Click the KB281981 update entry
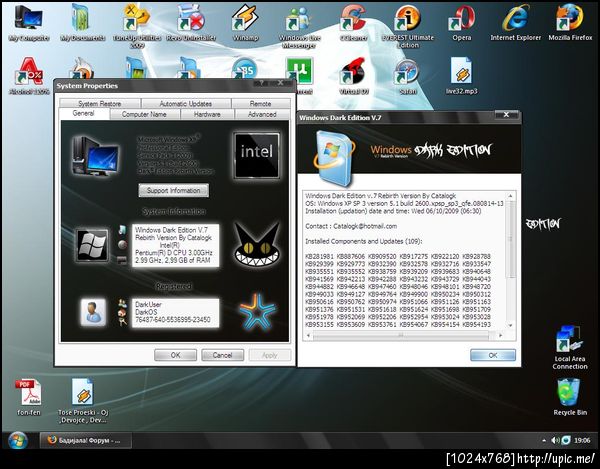Image resolution: width=600 pixels, height=469 pixels. [320, 256]
